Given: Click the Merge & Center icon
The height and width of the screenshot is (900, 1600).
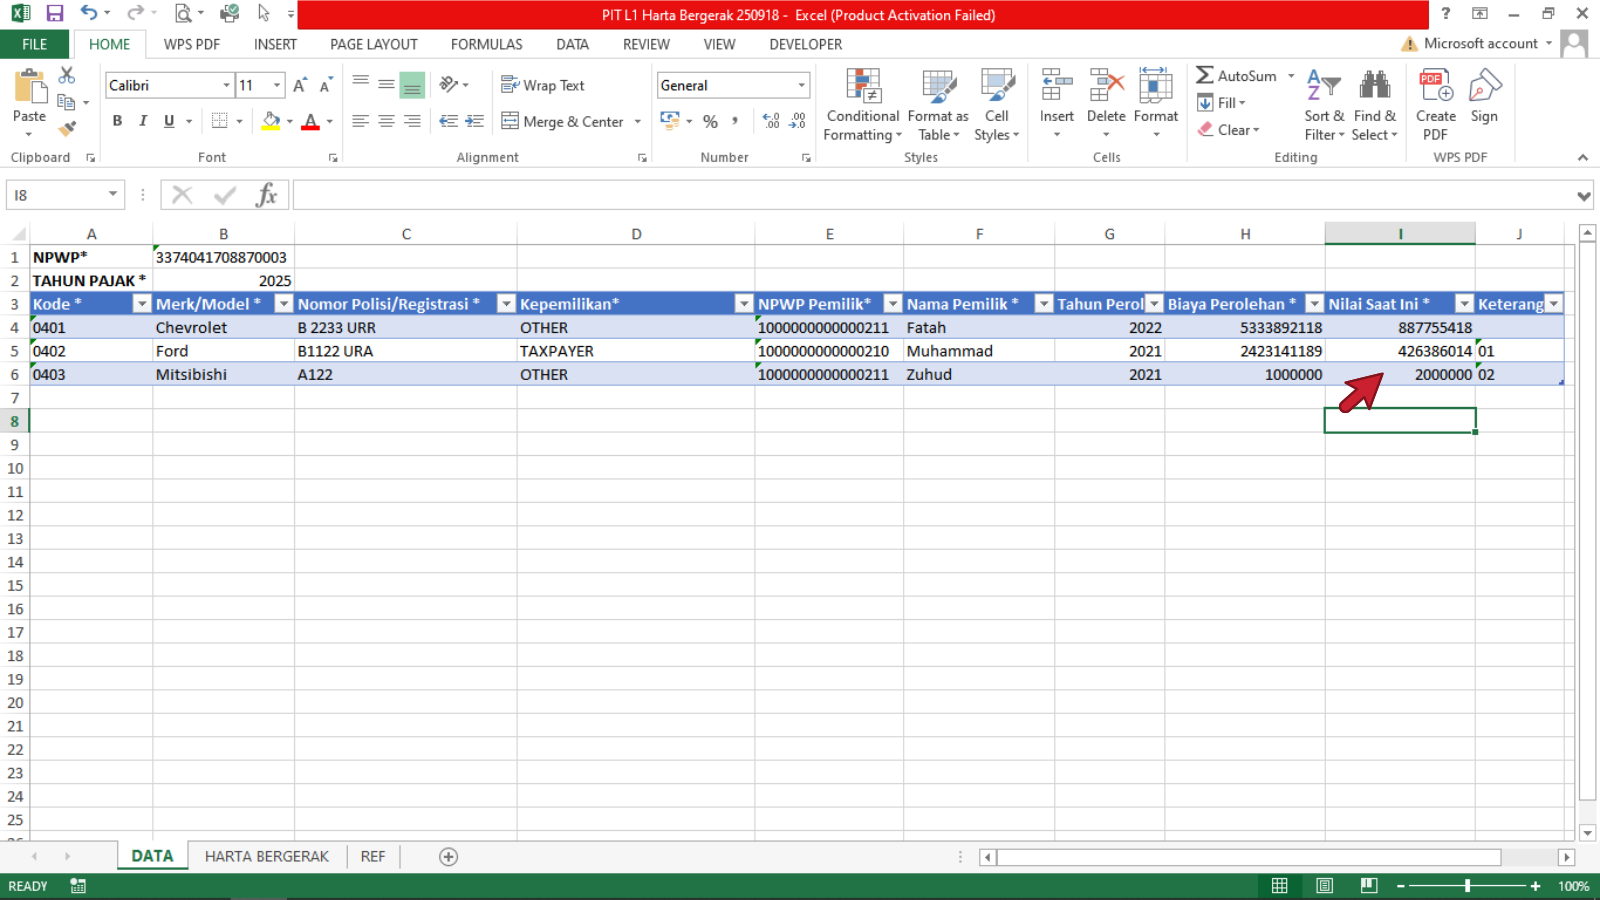Looking at the screenshot, I should coord(563,121).
